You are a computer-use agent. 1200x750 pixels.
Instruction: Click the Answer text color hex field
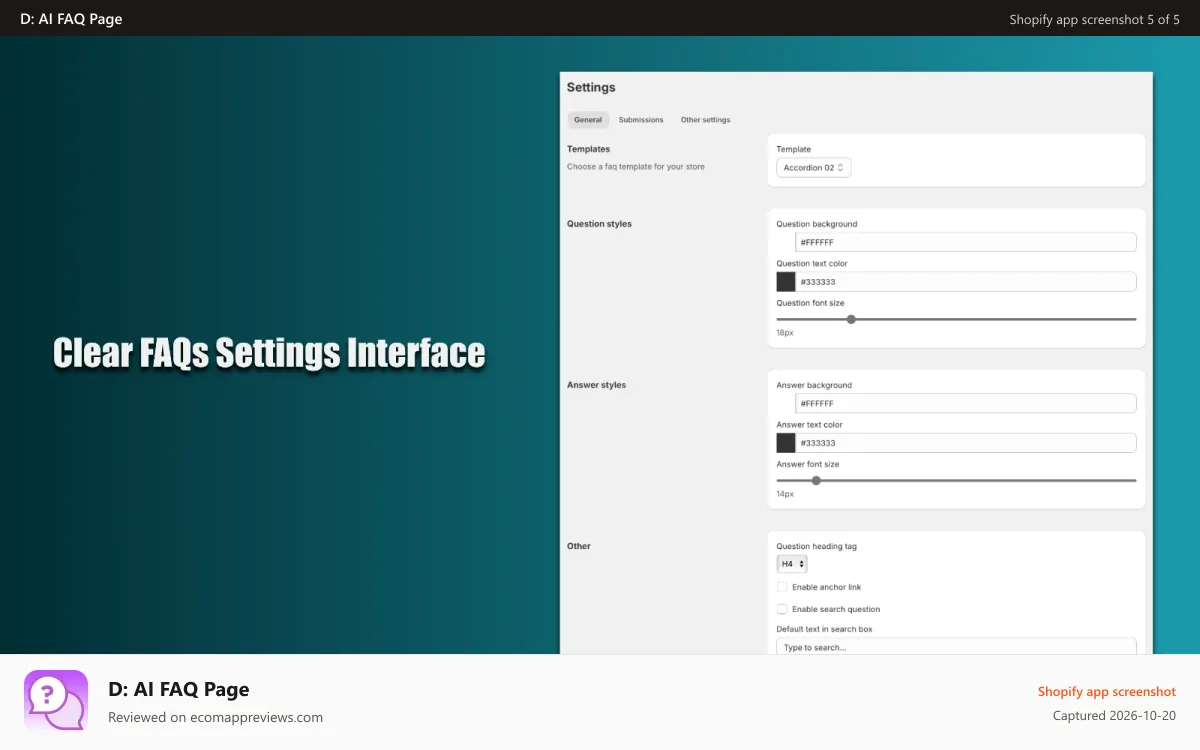click(x=966, y=443)
